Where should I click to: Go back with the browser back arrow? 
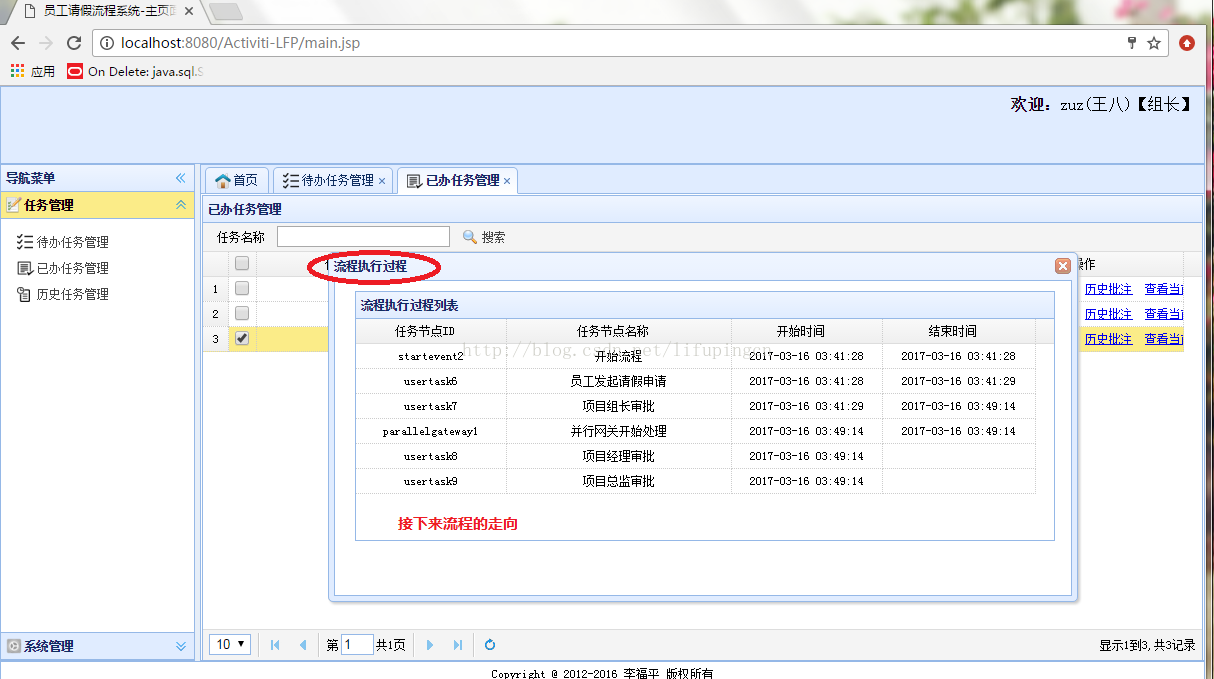pyautogui.click(x=18, y=43)
